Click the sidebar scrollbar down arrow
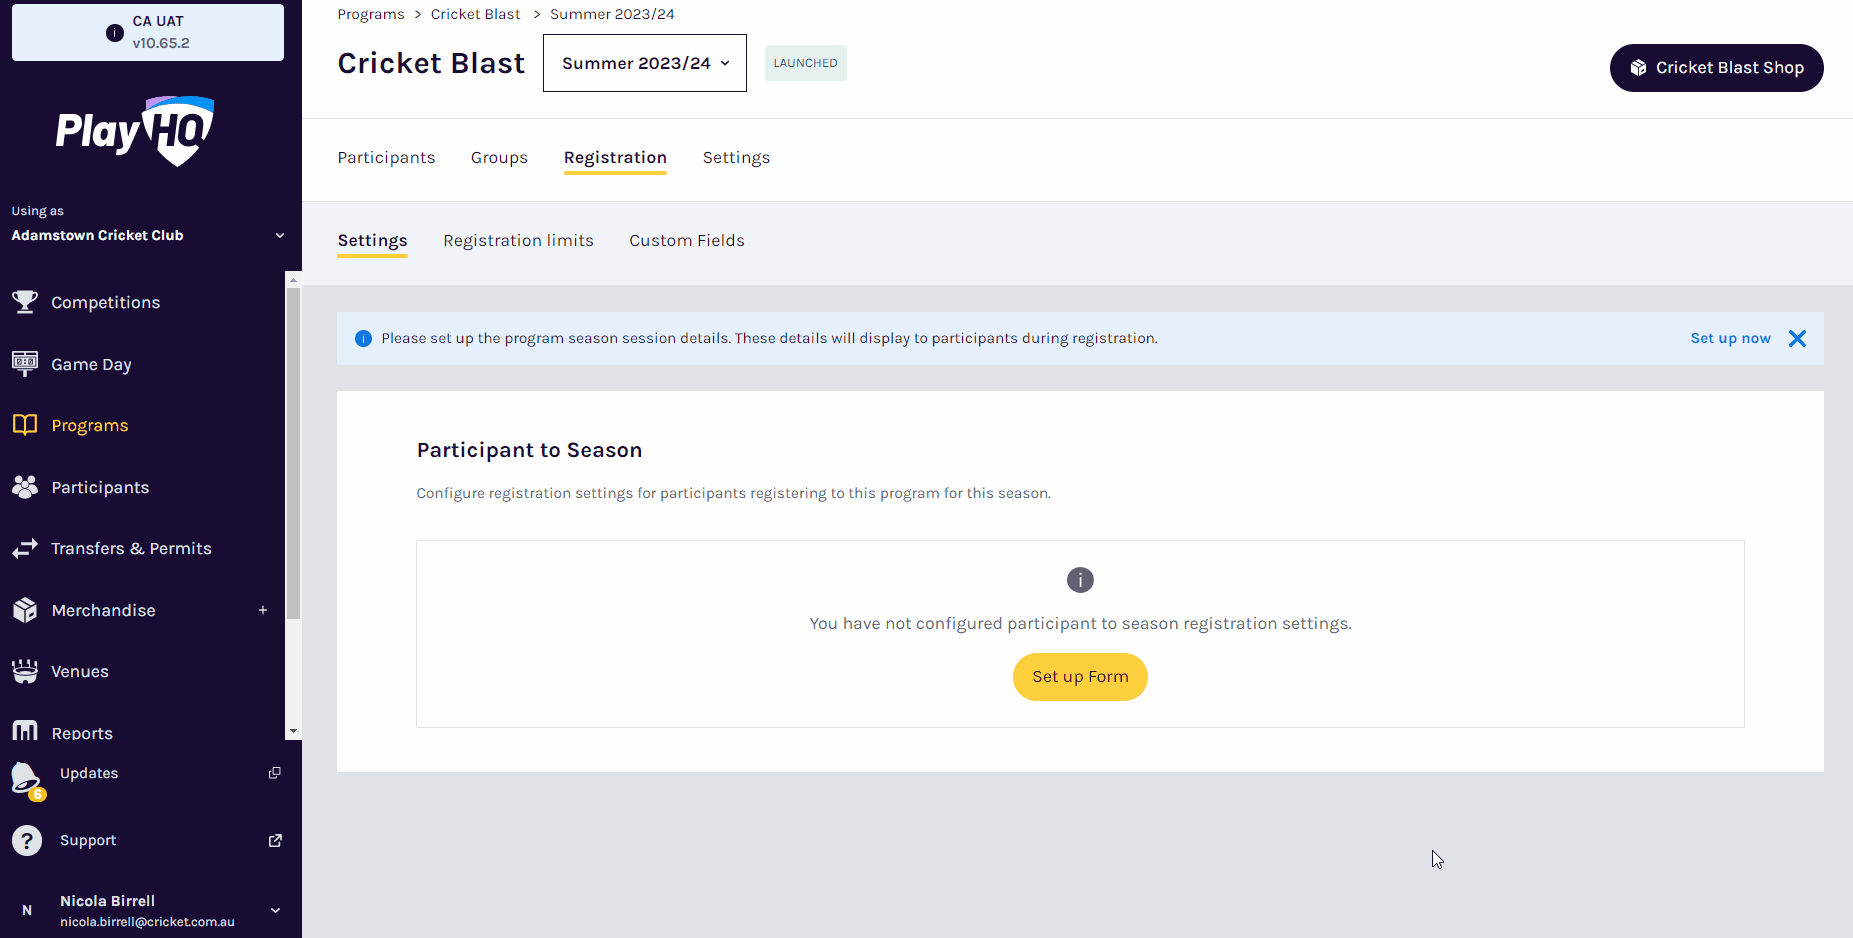 click(293, 731)
